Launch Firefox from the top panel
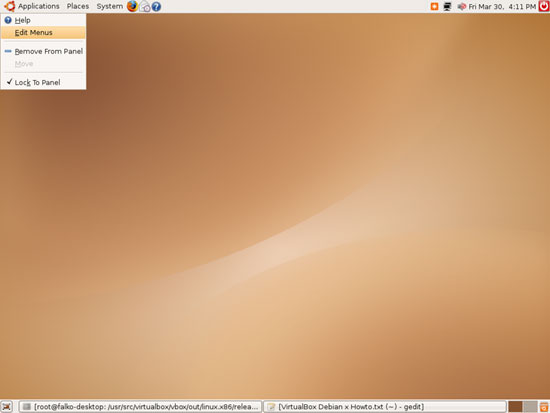550x413 pixels. (x=132, y=6)
